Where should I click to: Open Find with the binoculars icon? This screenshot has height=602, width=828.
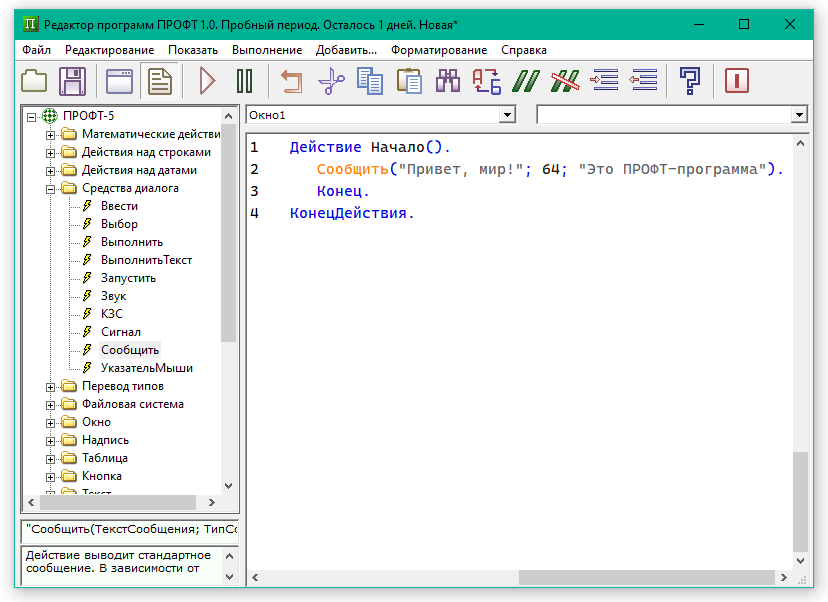click(x=448, y=81)
